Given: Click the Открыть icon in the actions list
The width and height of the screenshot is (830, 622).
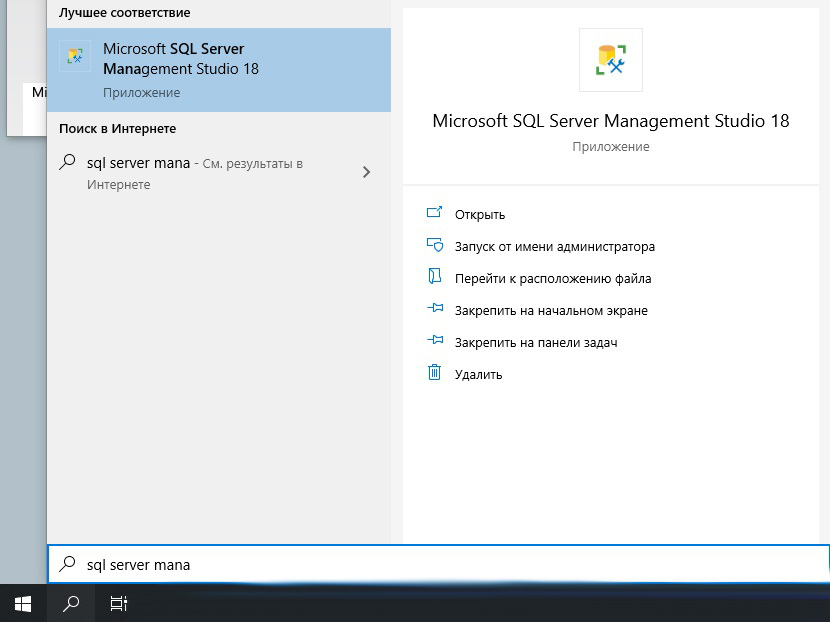Looking at the screenshot, I should [434, 213].
